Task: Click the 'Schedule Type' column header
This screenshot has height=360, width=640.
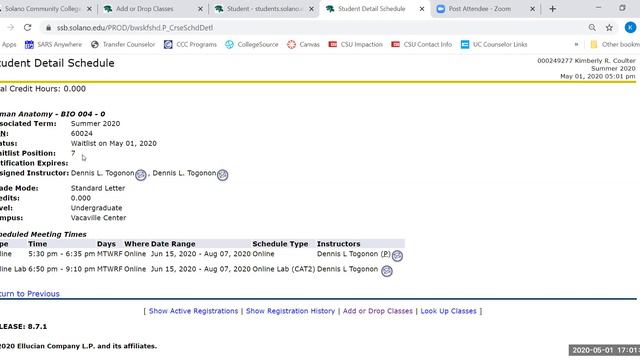Action: point(280,244)
